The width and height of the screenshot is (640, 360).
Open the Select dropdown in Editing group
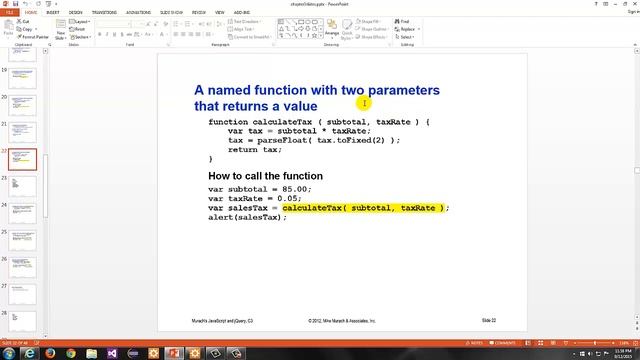[x=405, y=37]
